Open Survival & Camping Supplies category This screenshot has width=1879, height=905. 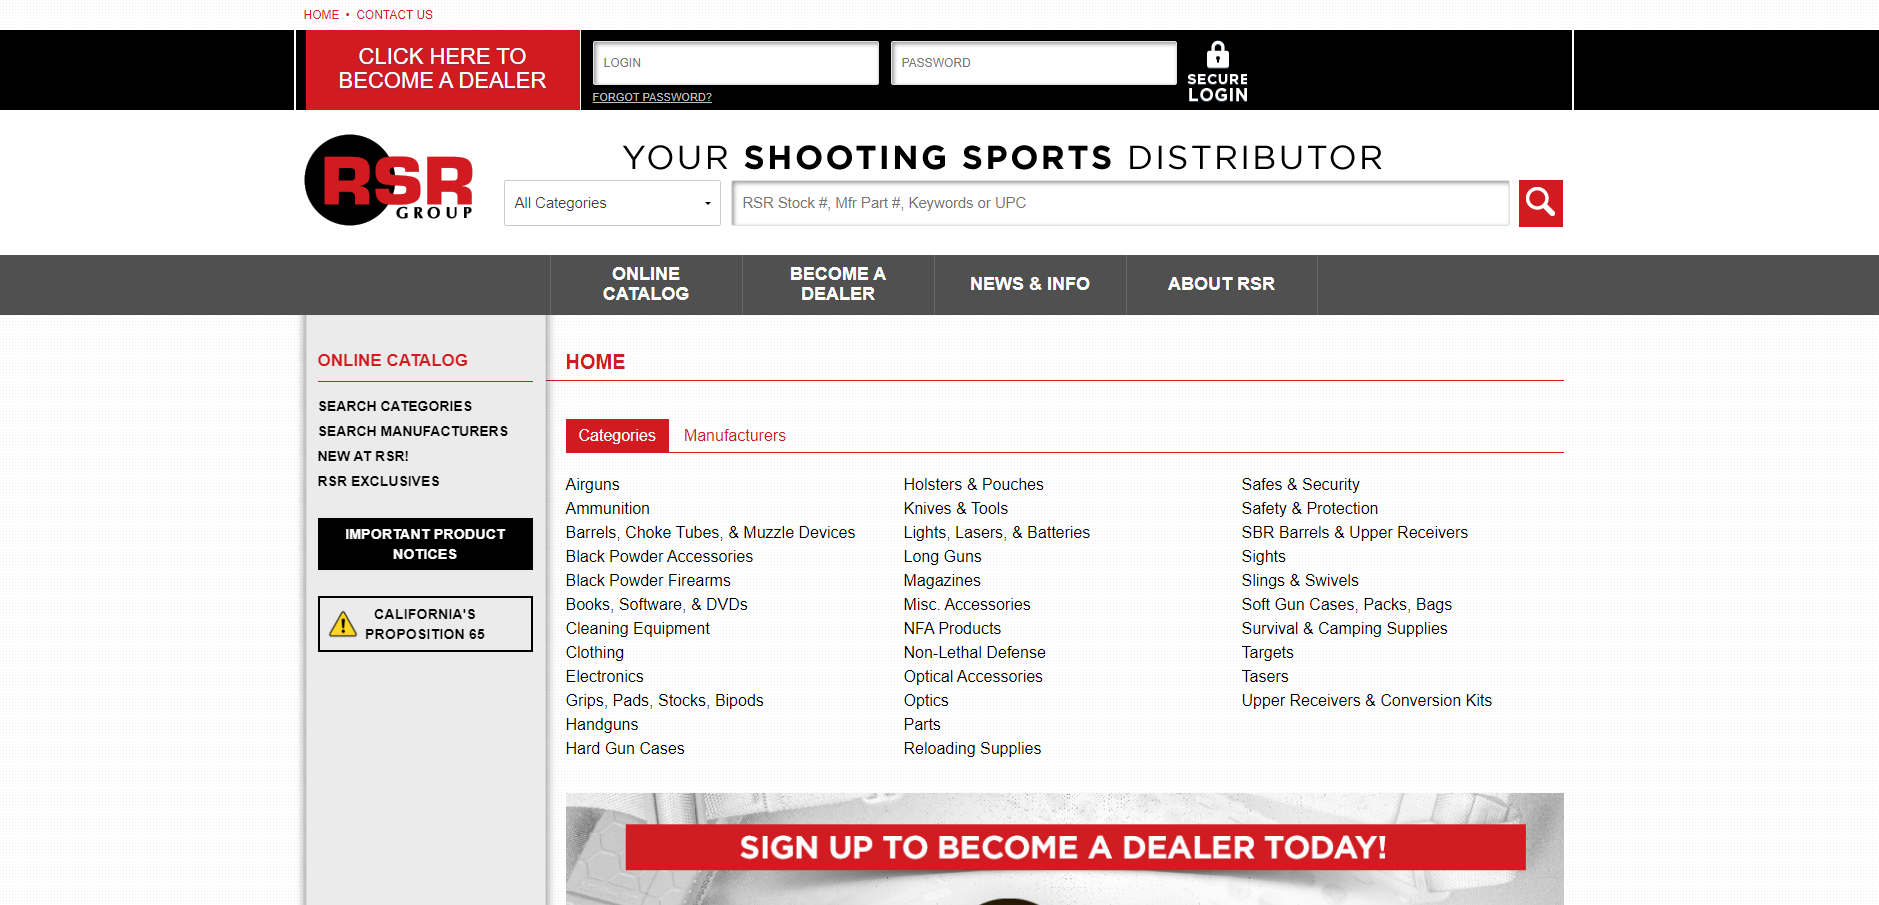1345,628
